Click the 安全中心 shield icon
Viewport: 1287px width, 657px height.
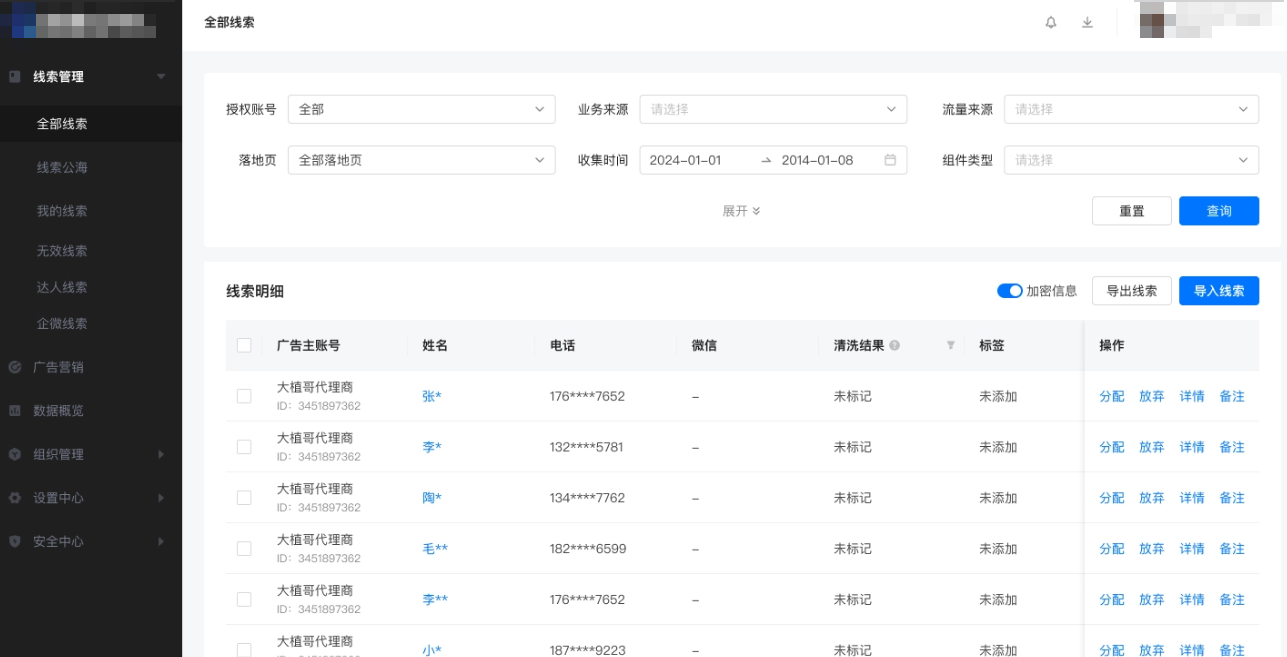pyautogui.click(x=13, y=541)
